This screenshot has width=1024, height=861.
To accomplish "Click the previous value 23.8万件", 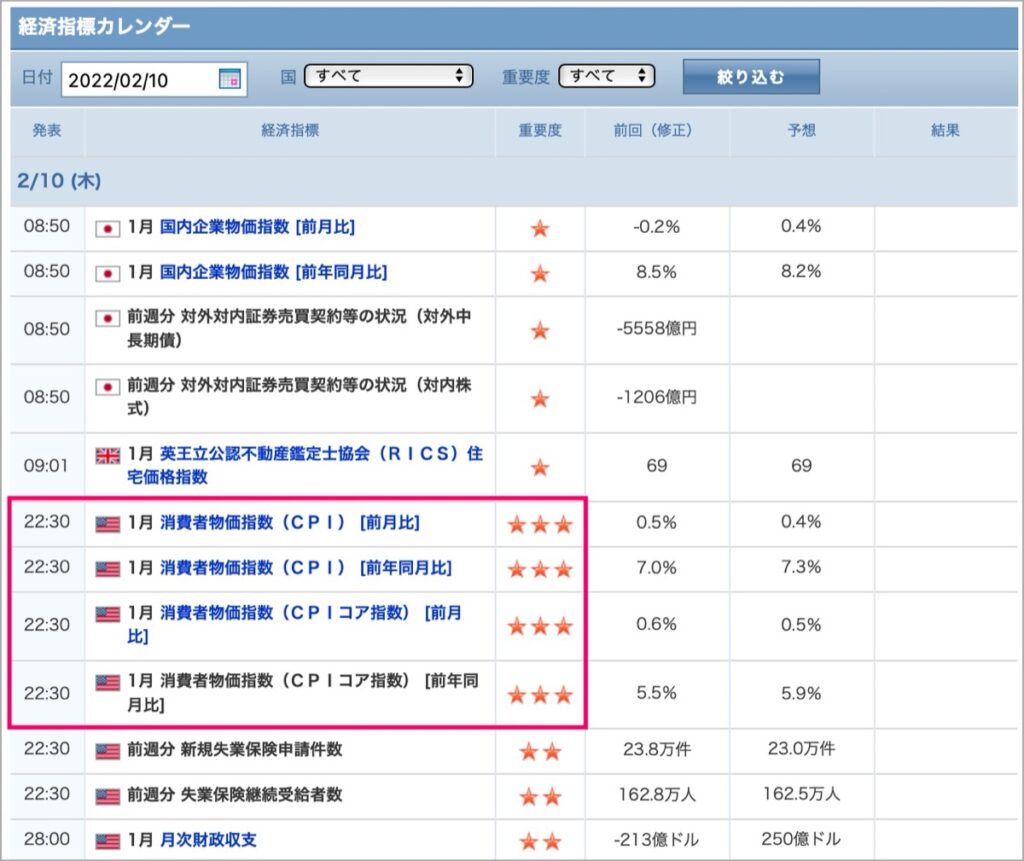I will 657,749.
